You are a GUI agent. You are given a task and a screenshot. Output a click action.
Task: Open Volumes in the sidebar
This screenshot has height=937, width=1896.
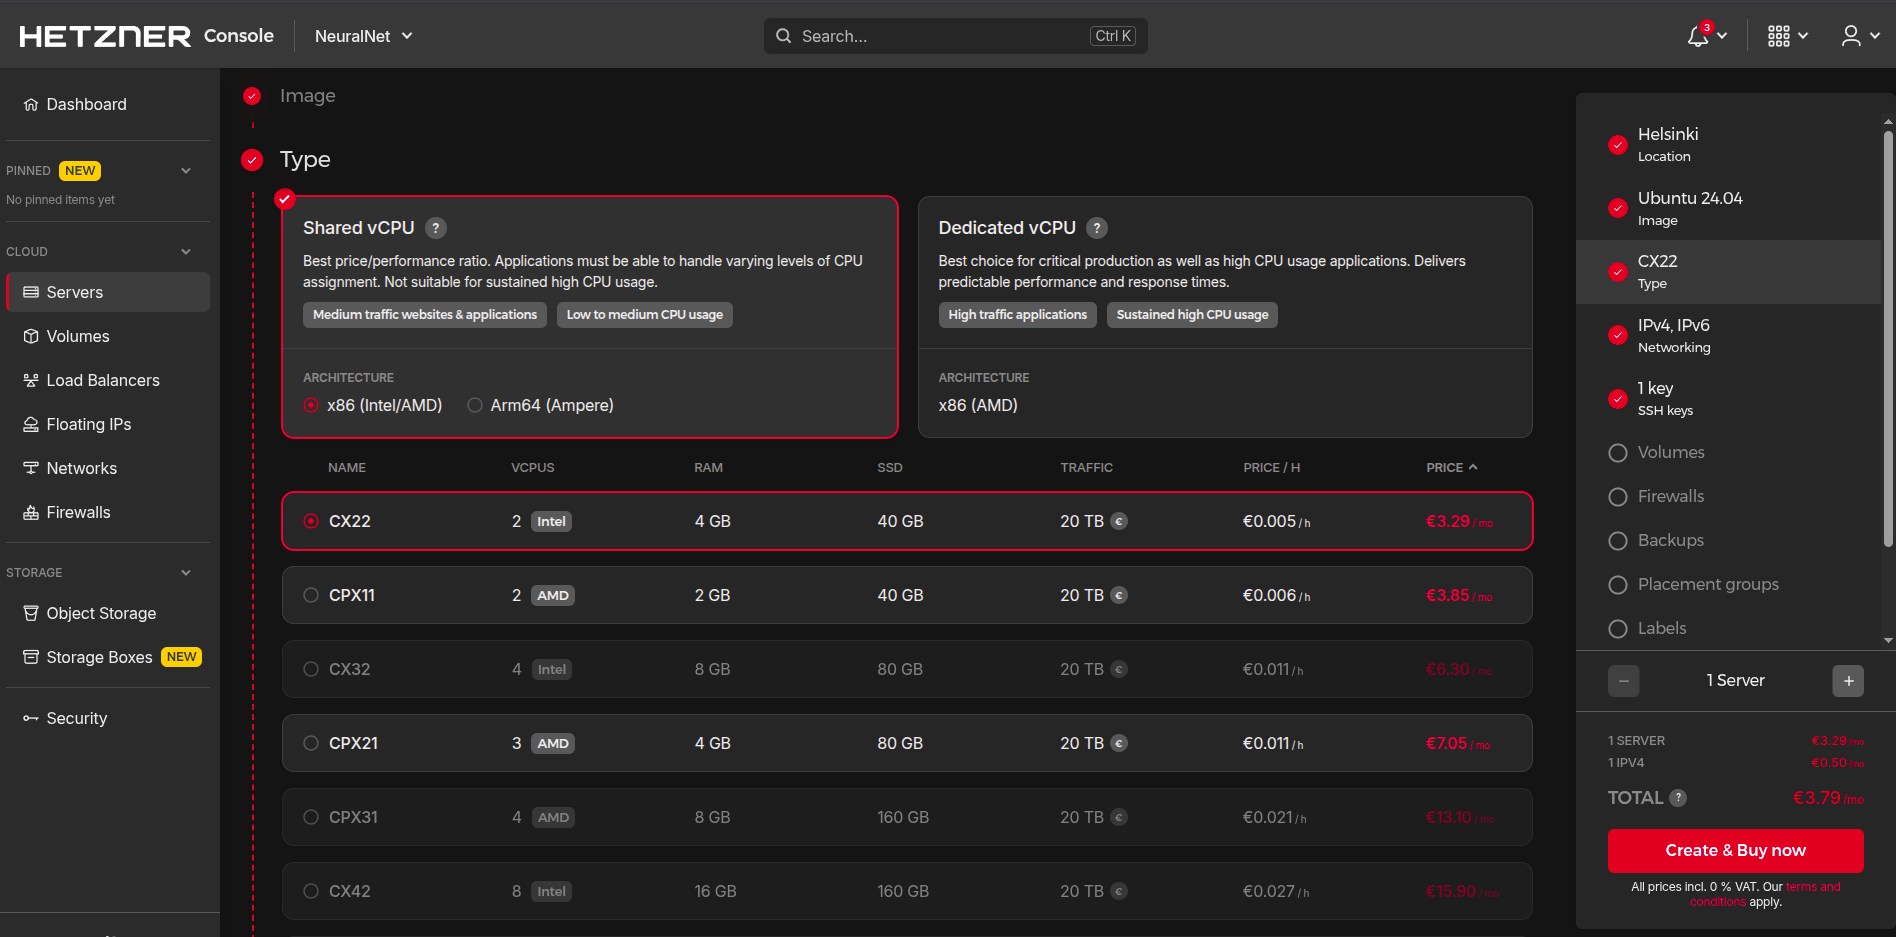point(78,336)
